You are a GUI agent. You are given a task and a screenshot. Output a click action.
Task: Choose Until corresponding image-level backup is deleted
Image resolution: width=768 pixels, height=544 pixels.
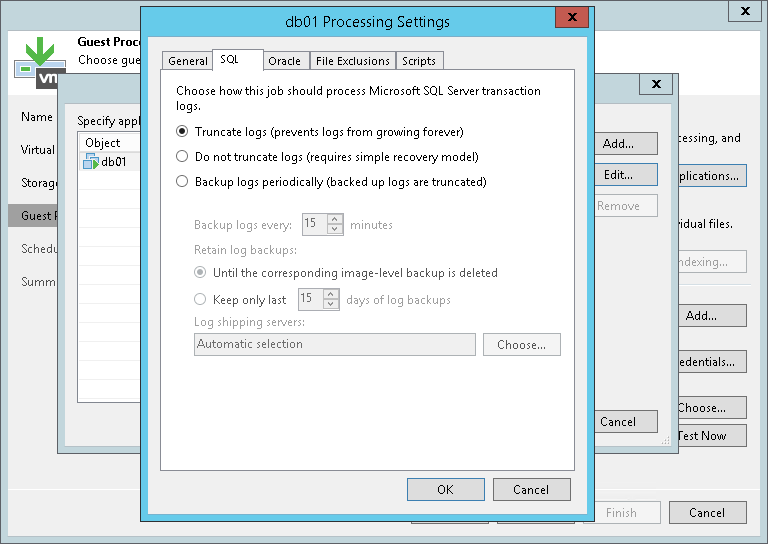pos(200,272)
